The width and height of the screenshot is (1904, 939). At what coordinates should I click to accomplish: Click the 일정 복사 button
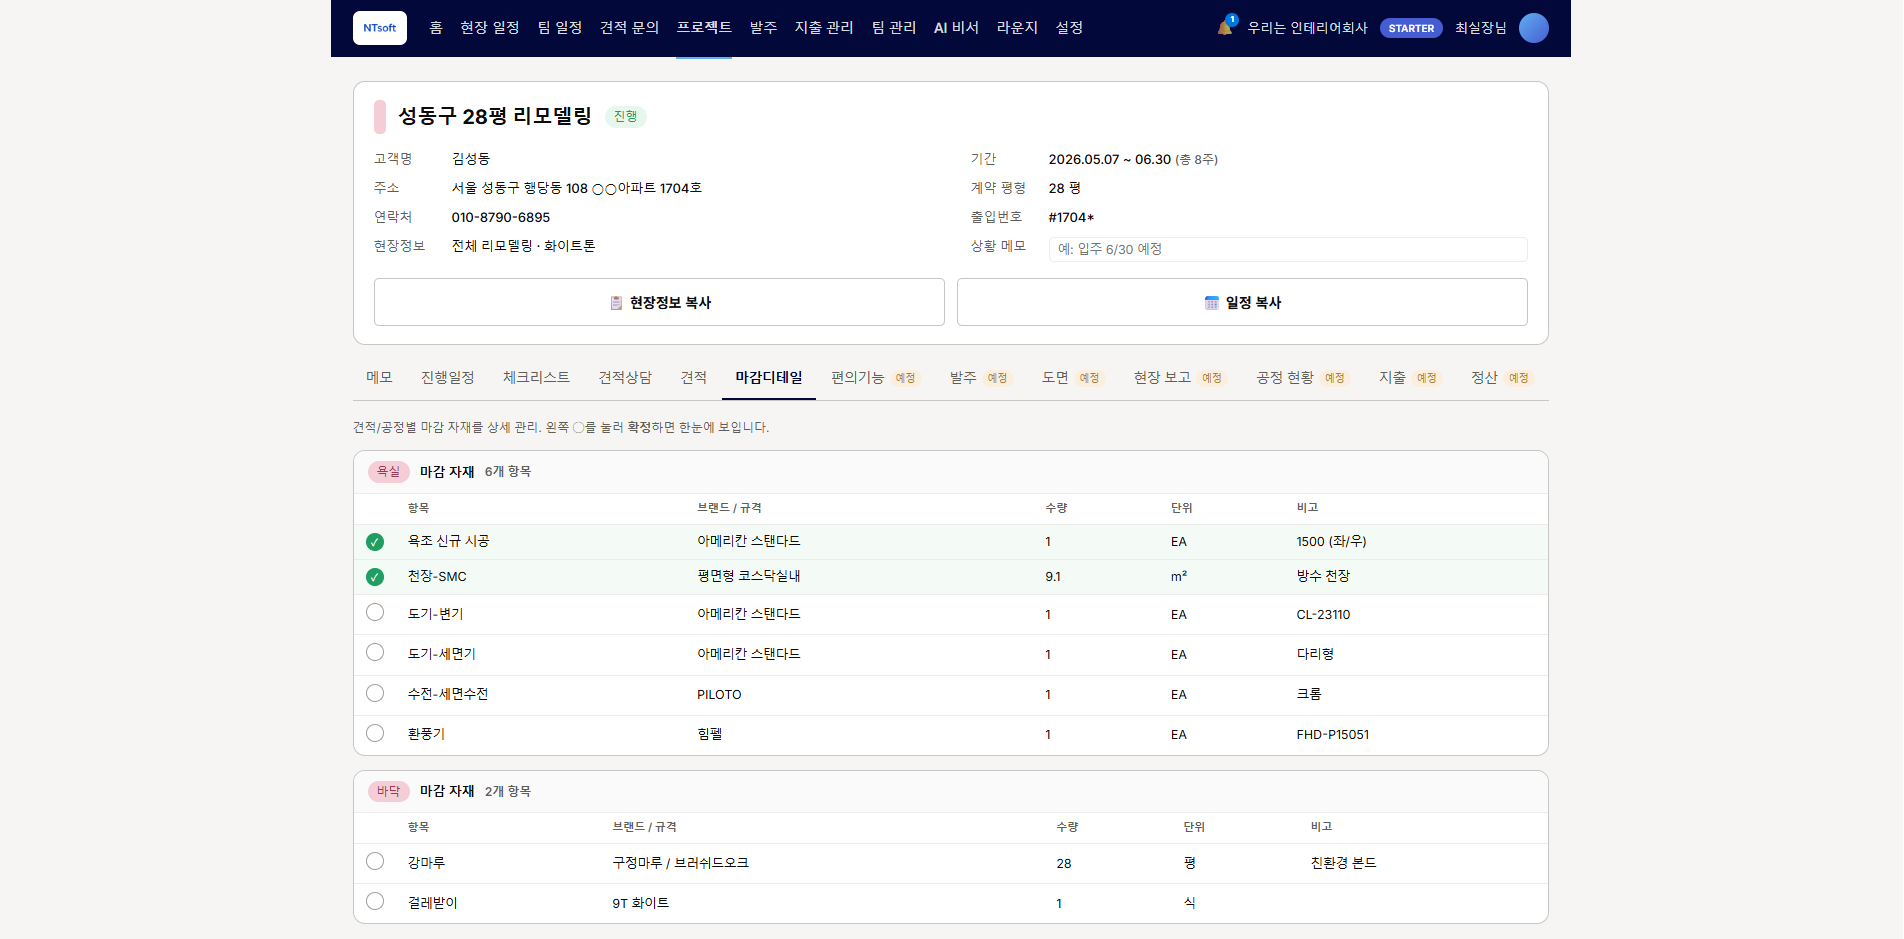click(x=1242, y=302)
